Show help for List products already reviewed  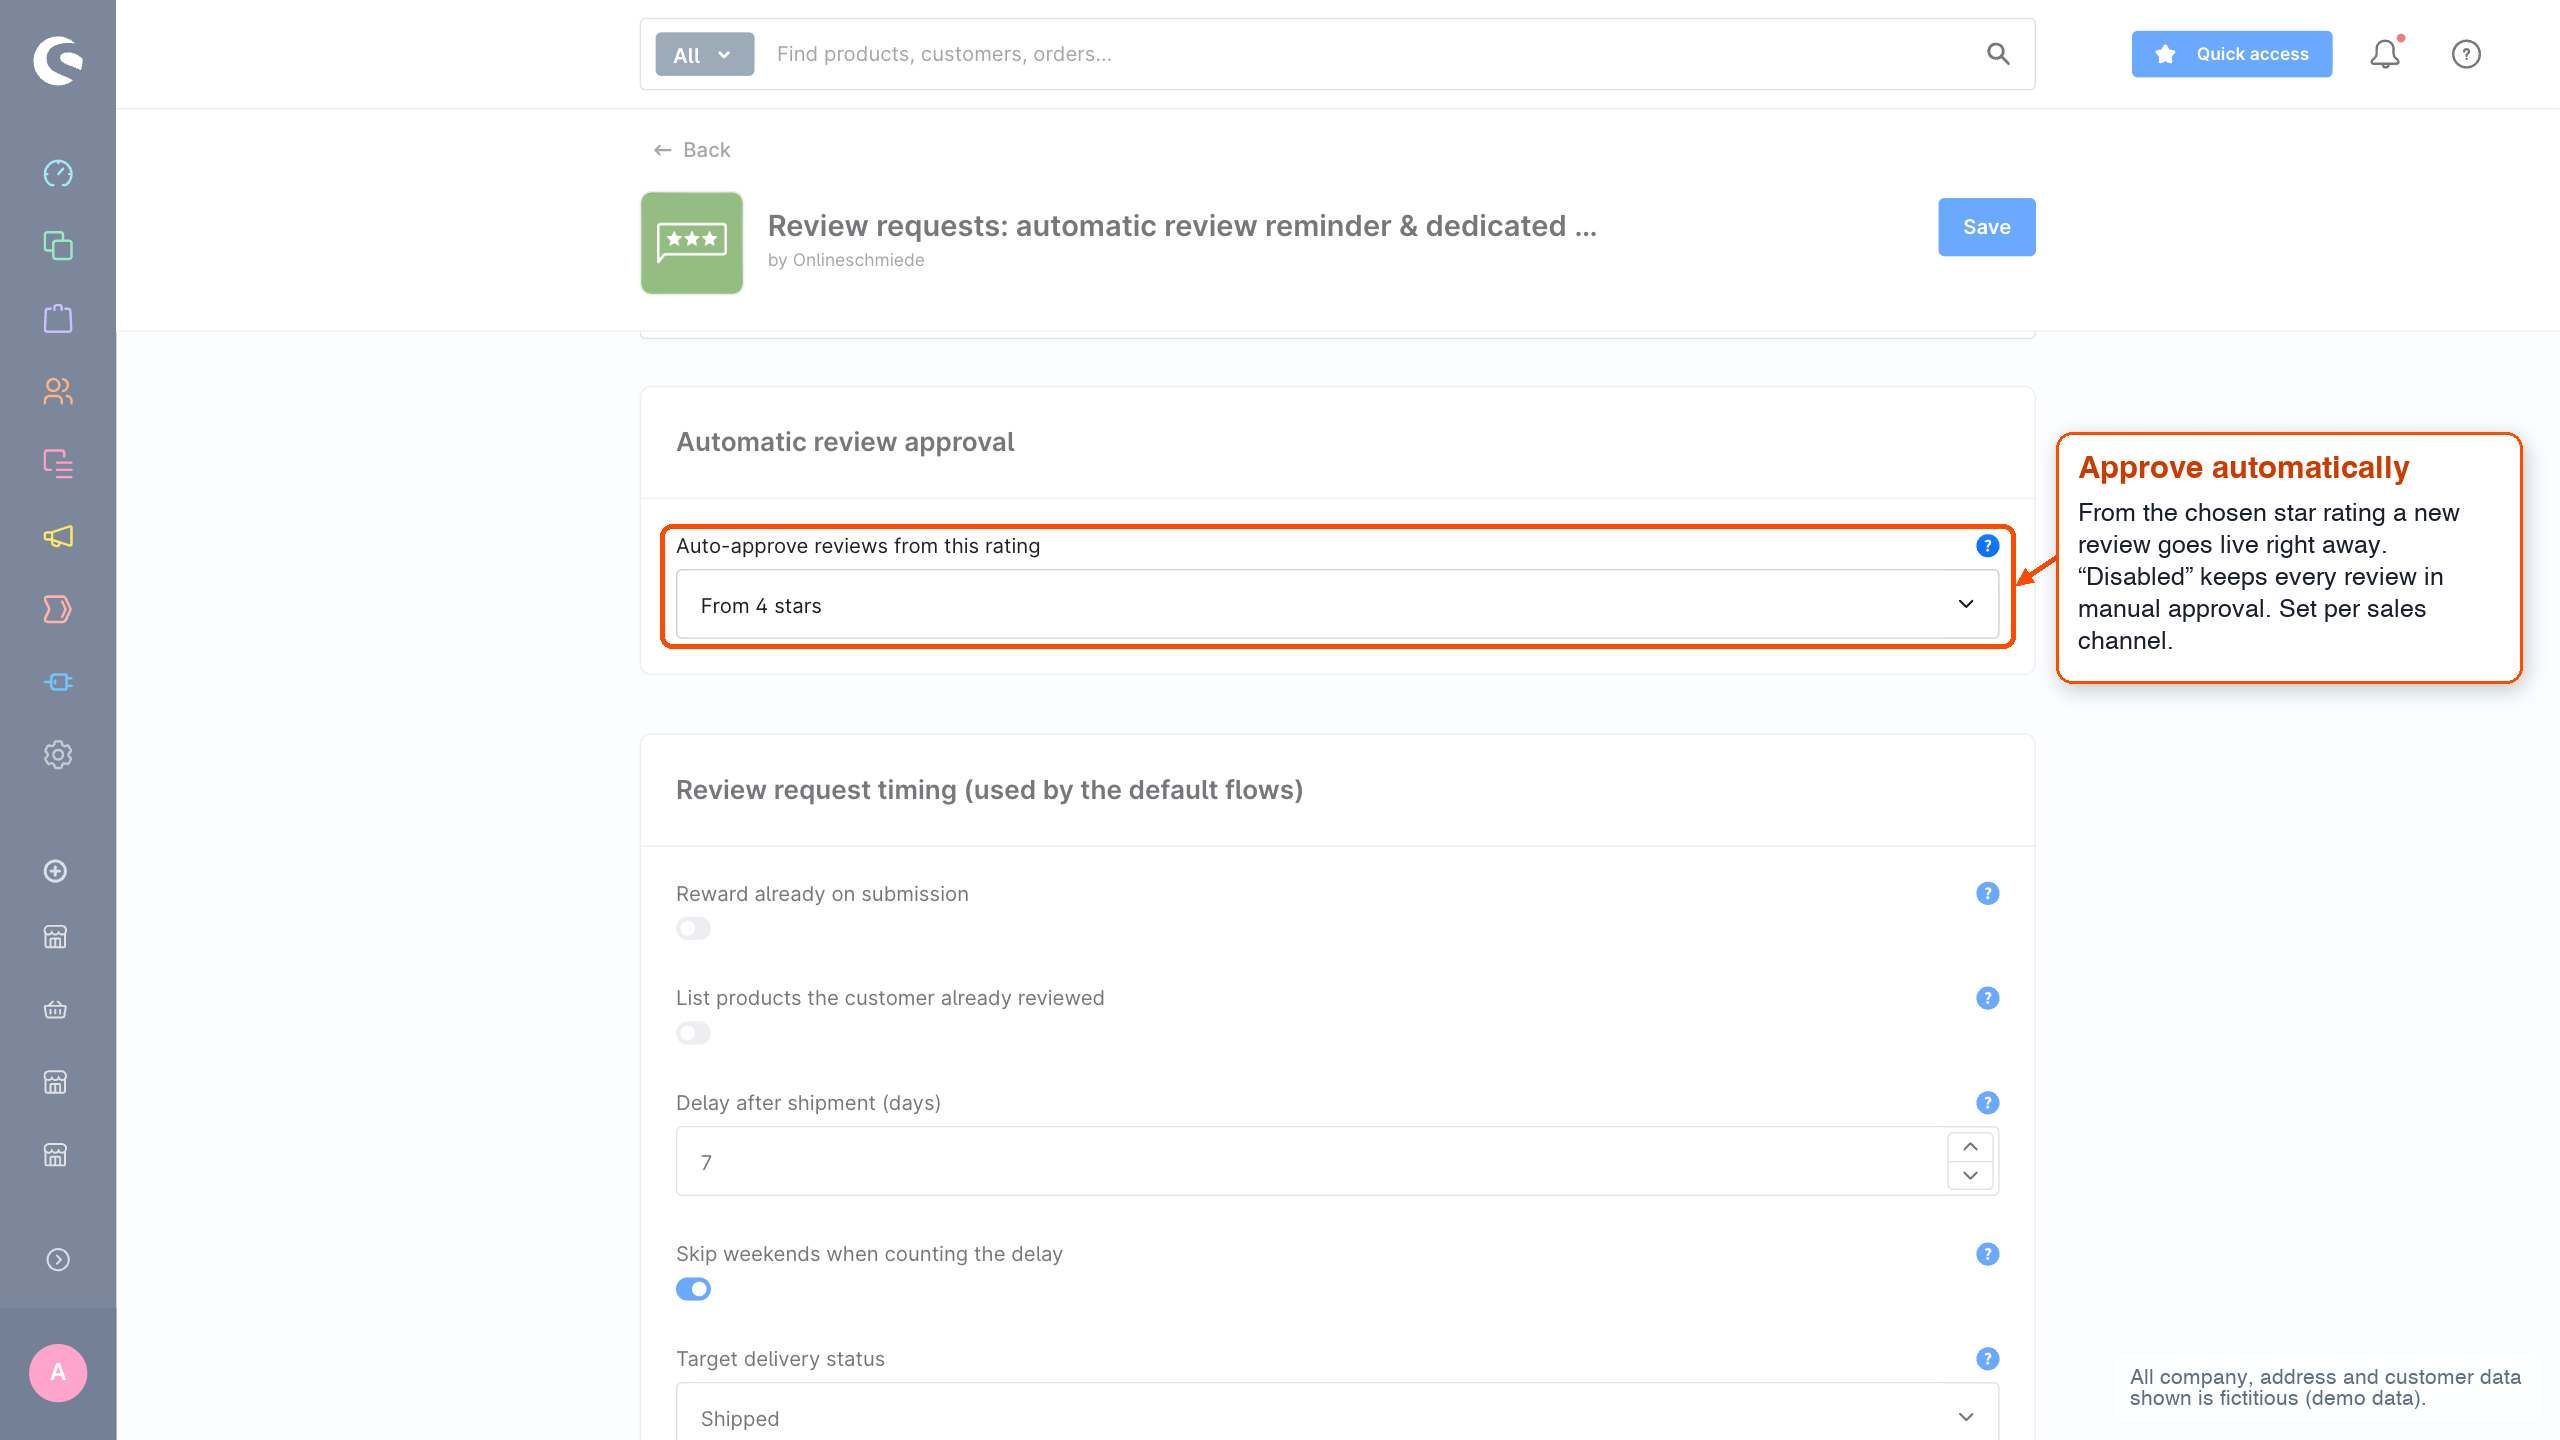pyautogui.click(x=1987, y=998)
